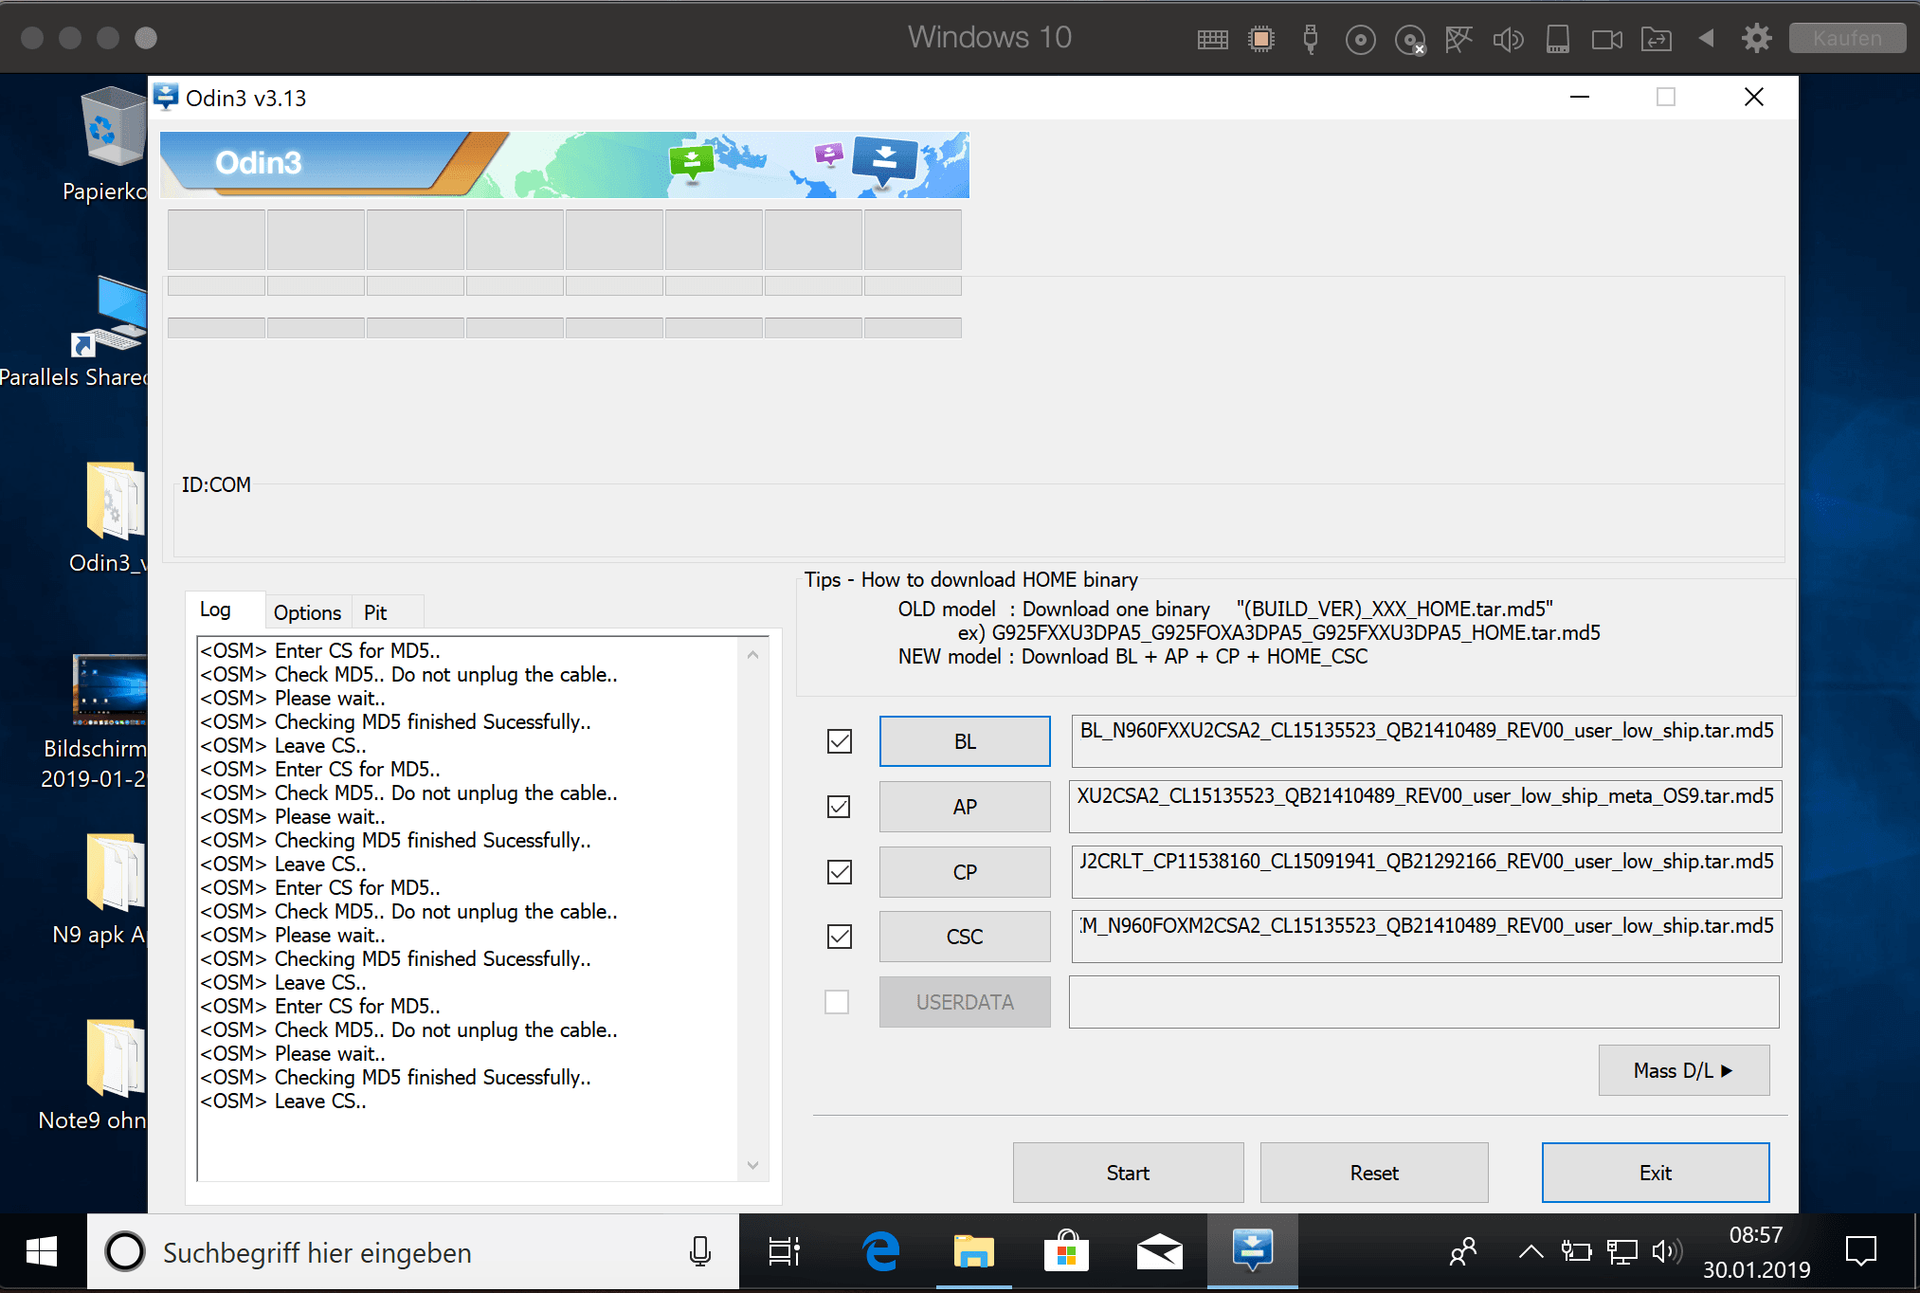This screenshot has height=1293, width=1920.
Task: Enable the USERDATA checkbox
Action: coord(837,1001)
